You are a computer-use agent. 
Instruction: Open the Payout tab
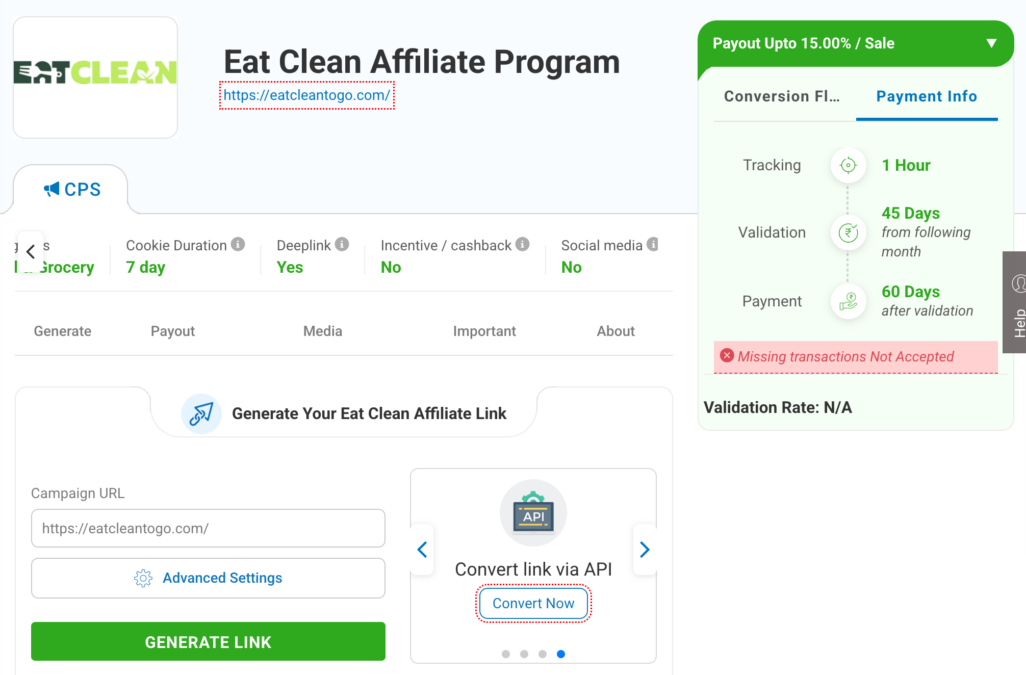click(x=173, y=331)
